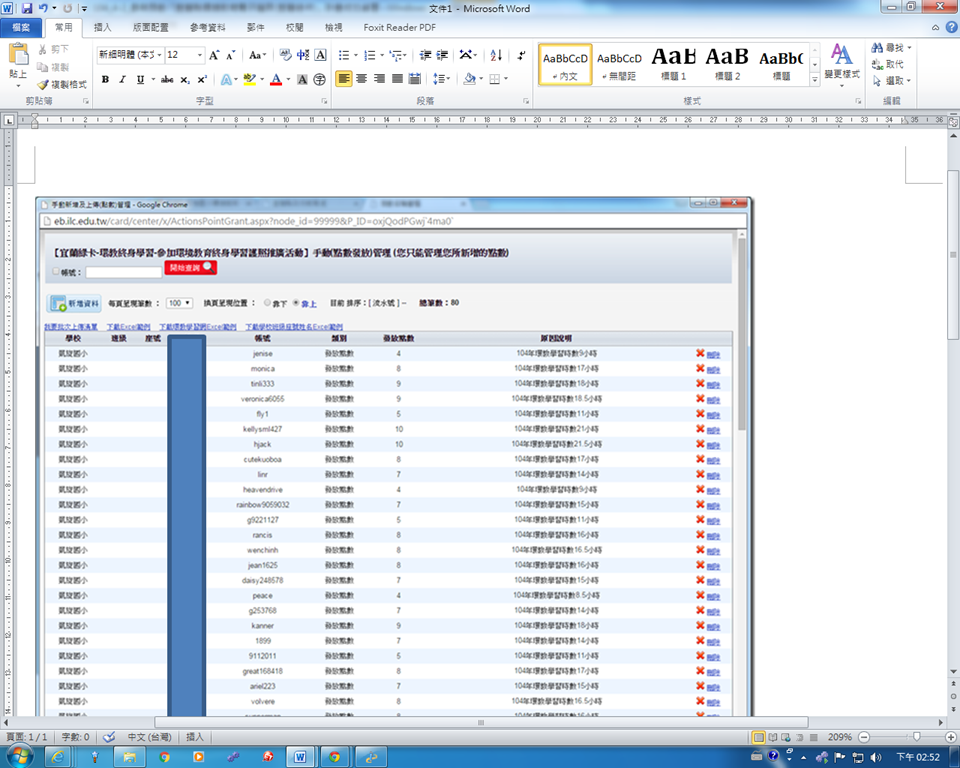Switch to the 版面配置 (Page Layout) tab
The height and width of the screenshot is (768, 960).
[151, 27]
